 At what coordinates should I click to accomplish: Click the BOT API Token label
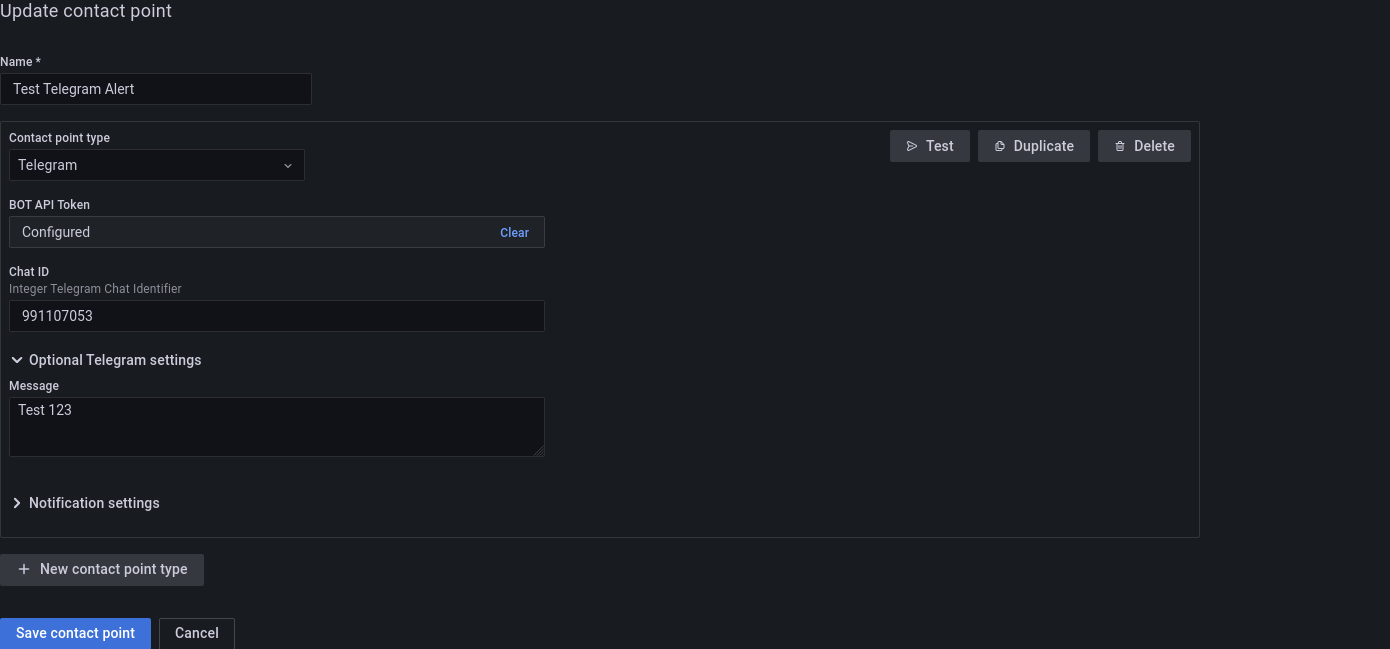(49, 205)
